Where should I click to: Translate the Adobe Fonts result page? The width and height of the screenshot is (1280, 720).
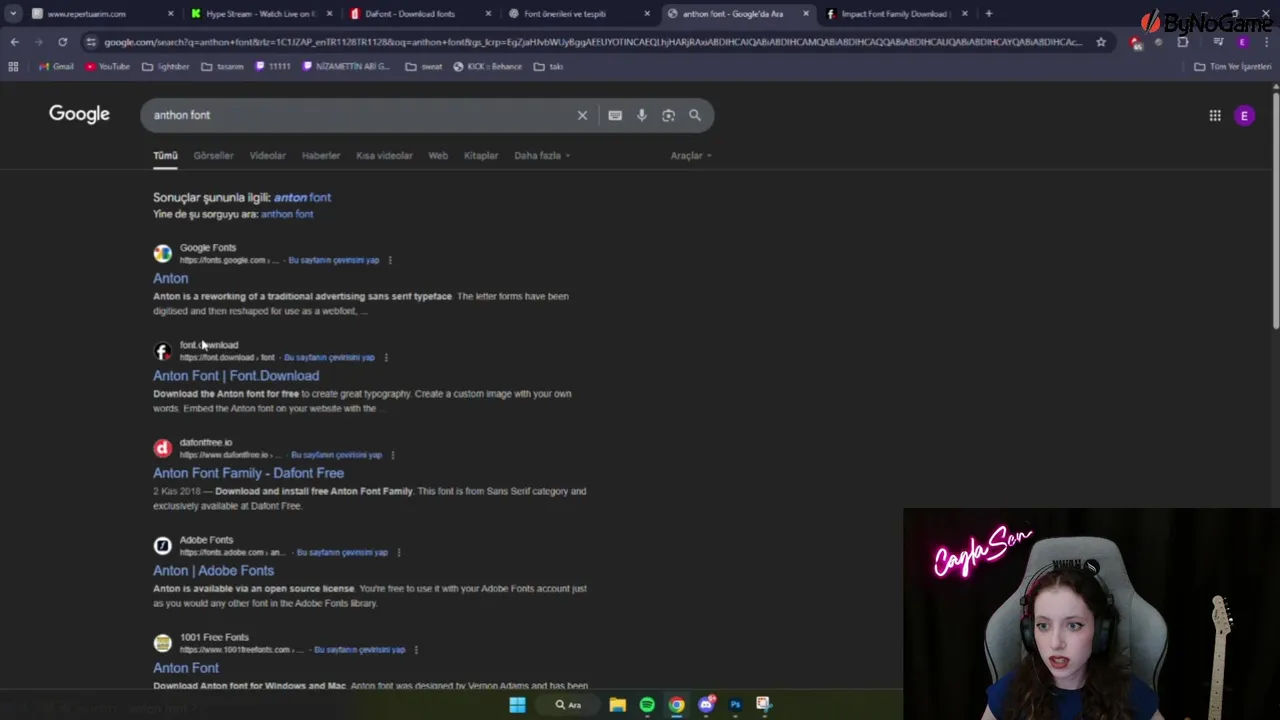click(343, 552)
